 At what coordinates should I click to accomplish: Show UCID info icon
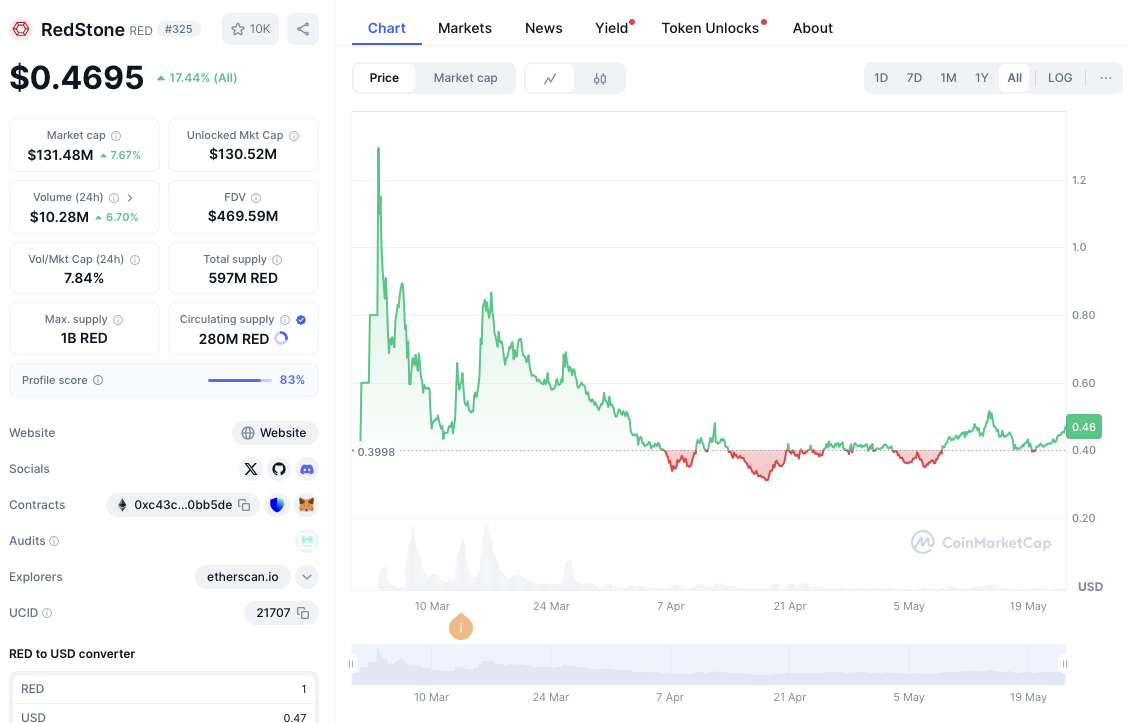[x=47, y=613]
